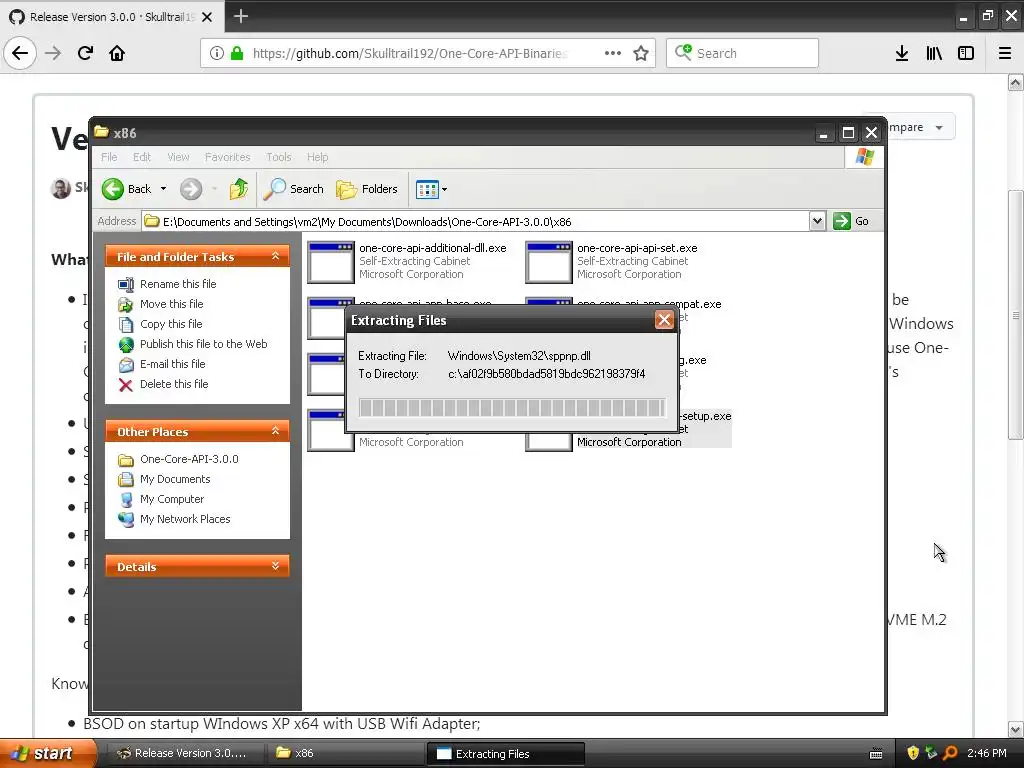Click the Firefox forward arrow button
1024x768 pixels.
click(53, 53)
